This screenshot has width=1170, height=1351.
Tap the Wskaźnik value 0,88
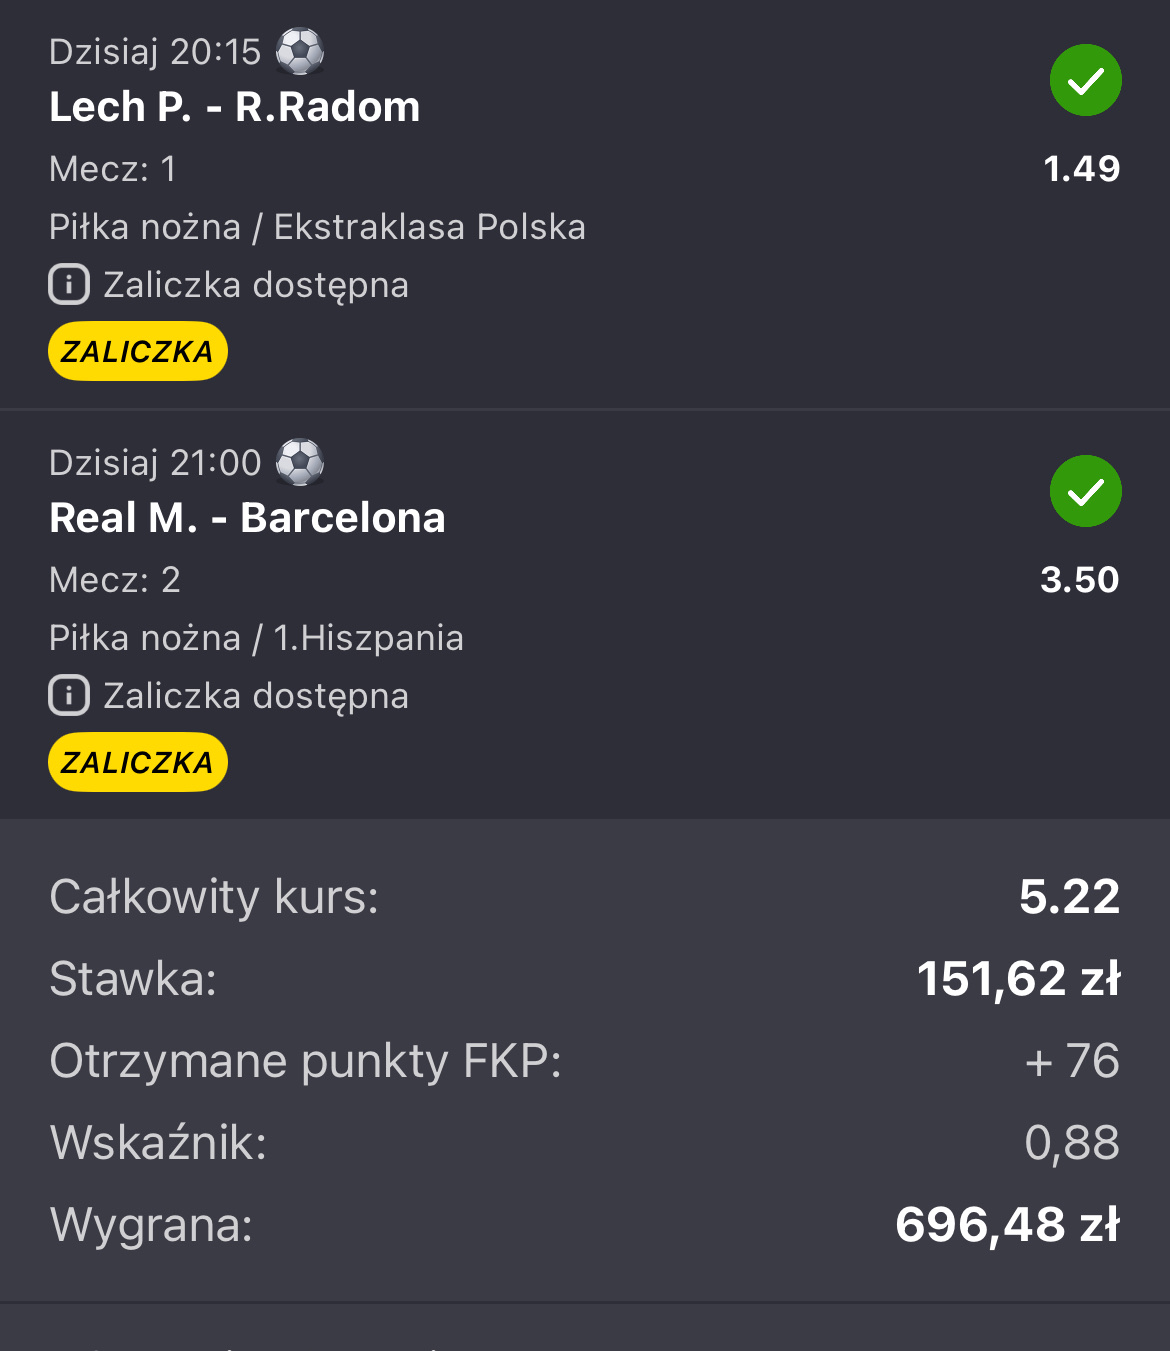1071,1143
